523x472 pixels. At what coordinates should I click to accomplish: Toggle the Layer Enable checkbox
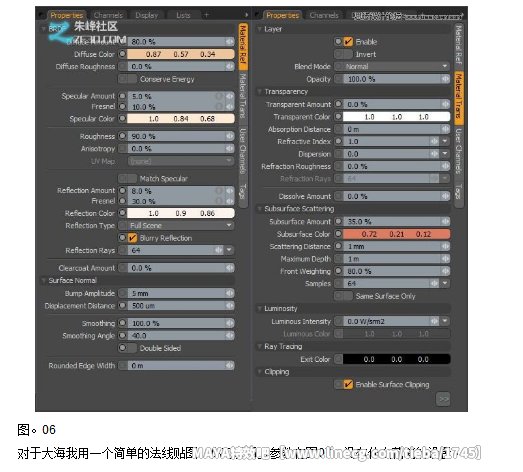coord(348,42)
